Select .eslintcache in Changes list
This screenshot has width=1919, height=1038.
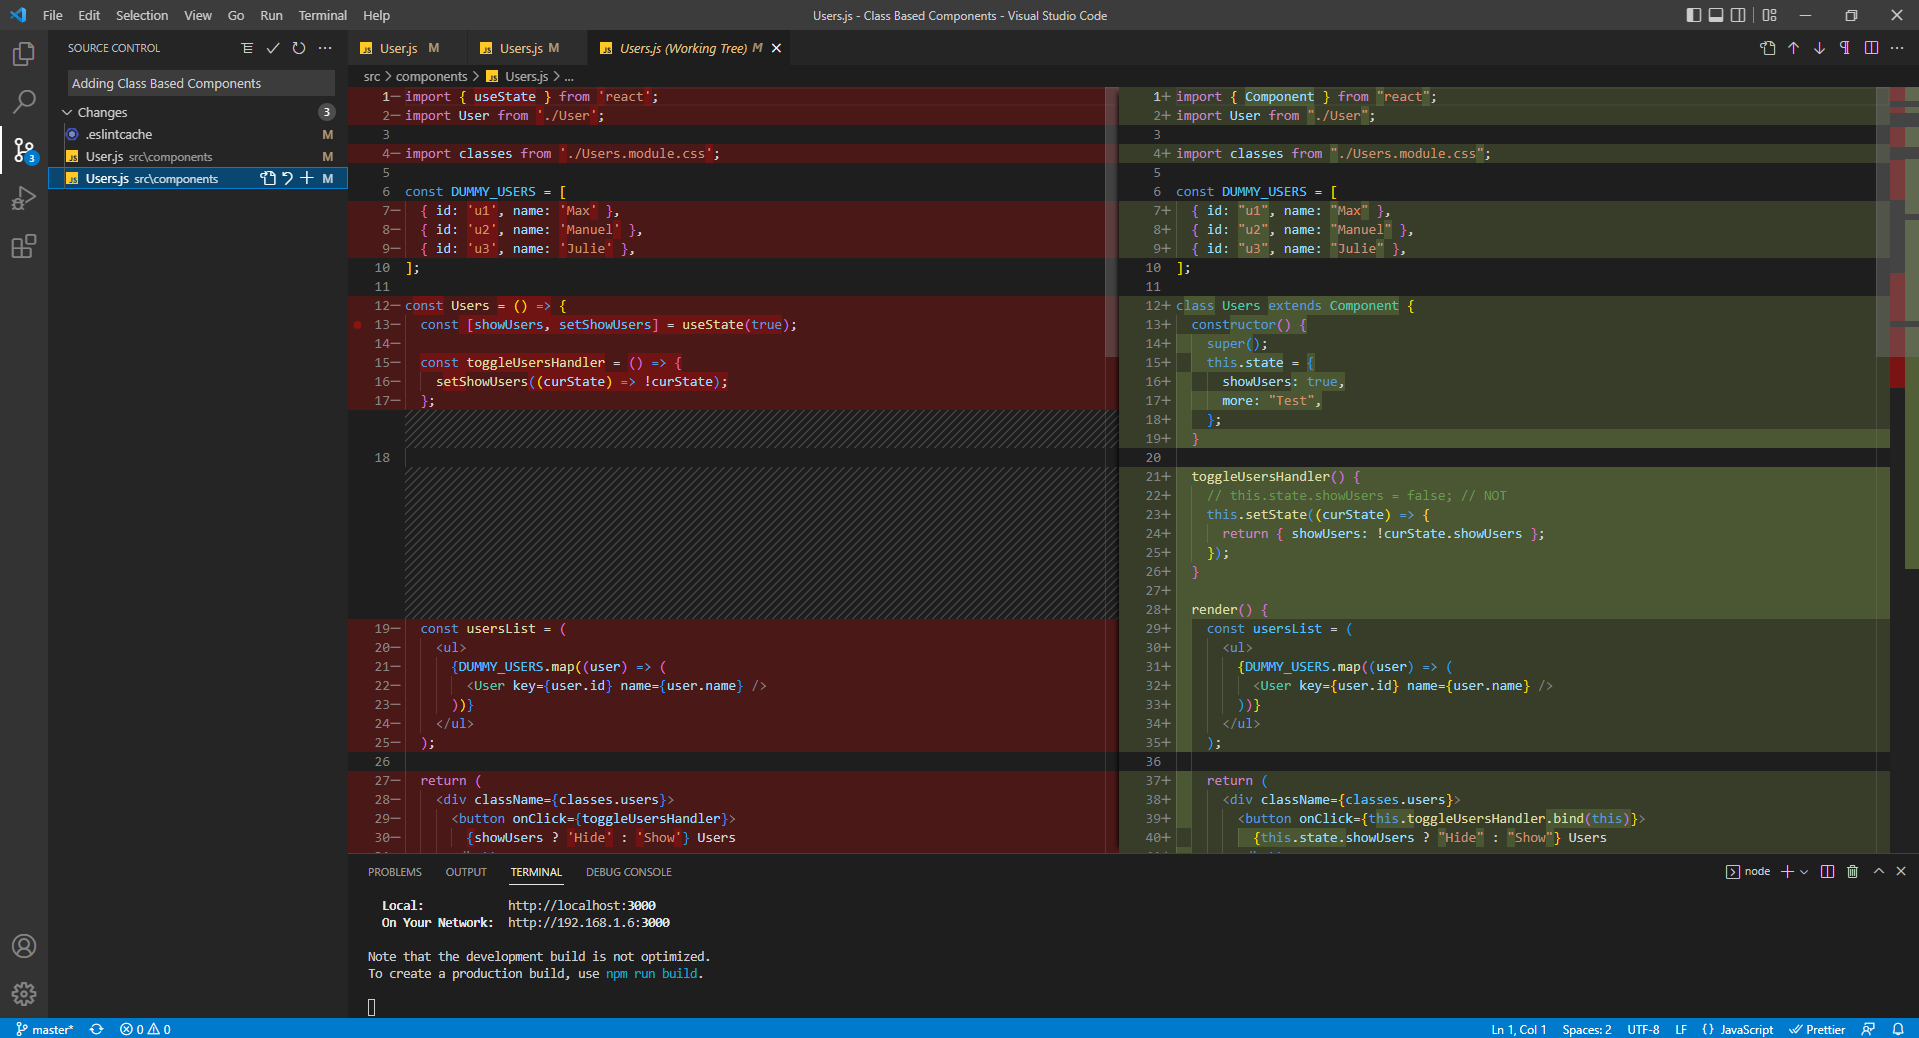tap(197, 135)
